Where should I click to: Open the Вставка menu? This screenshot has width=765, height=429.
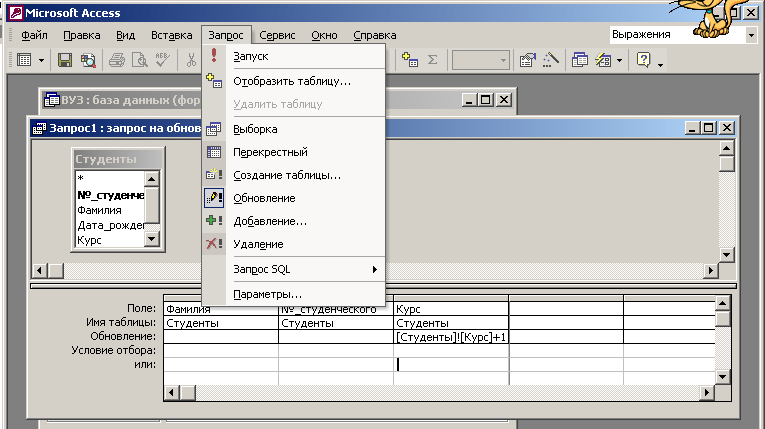[171, 35]
